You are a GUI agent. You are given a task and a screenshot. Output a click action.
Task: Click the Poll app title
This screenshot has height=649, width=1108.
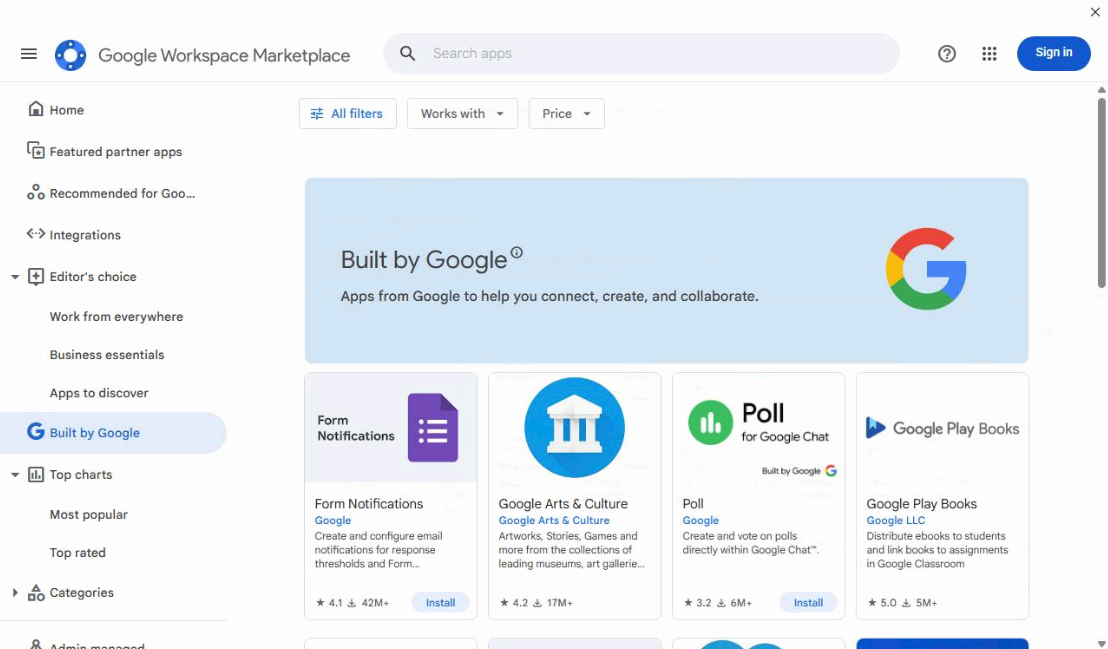click(692, 503)
